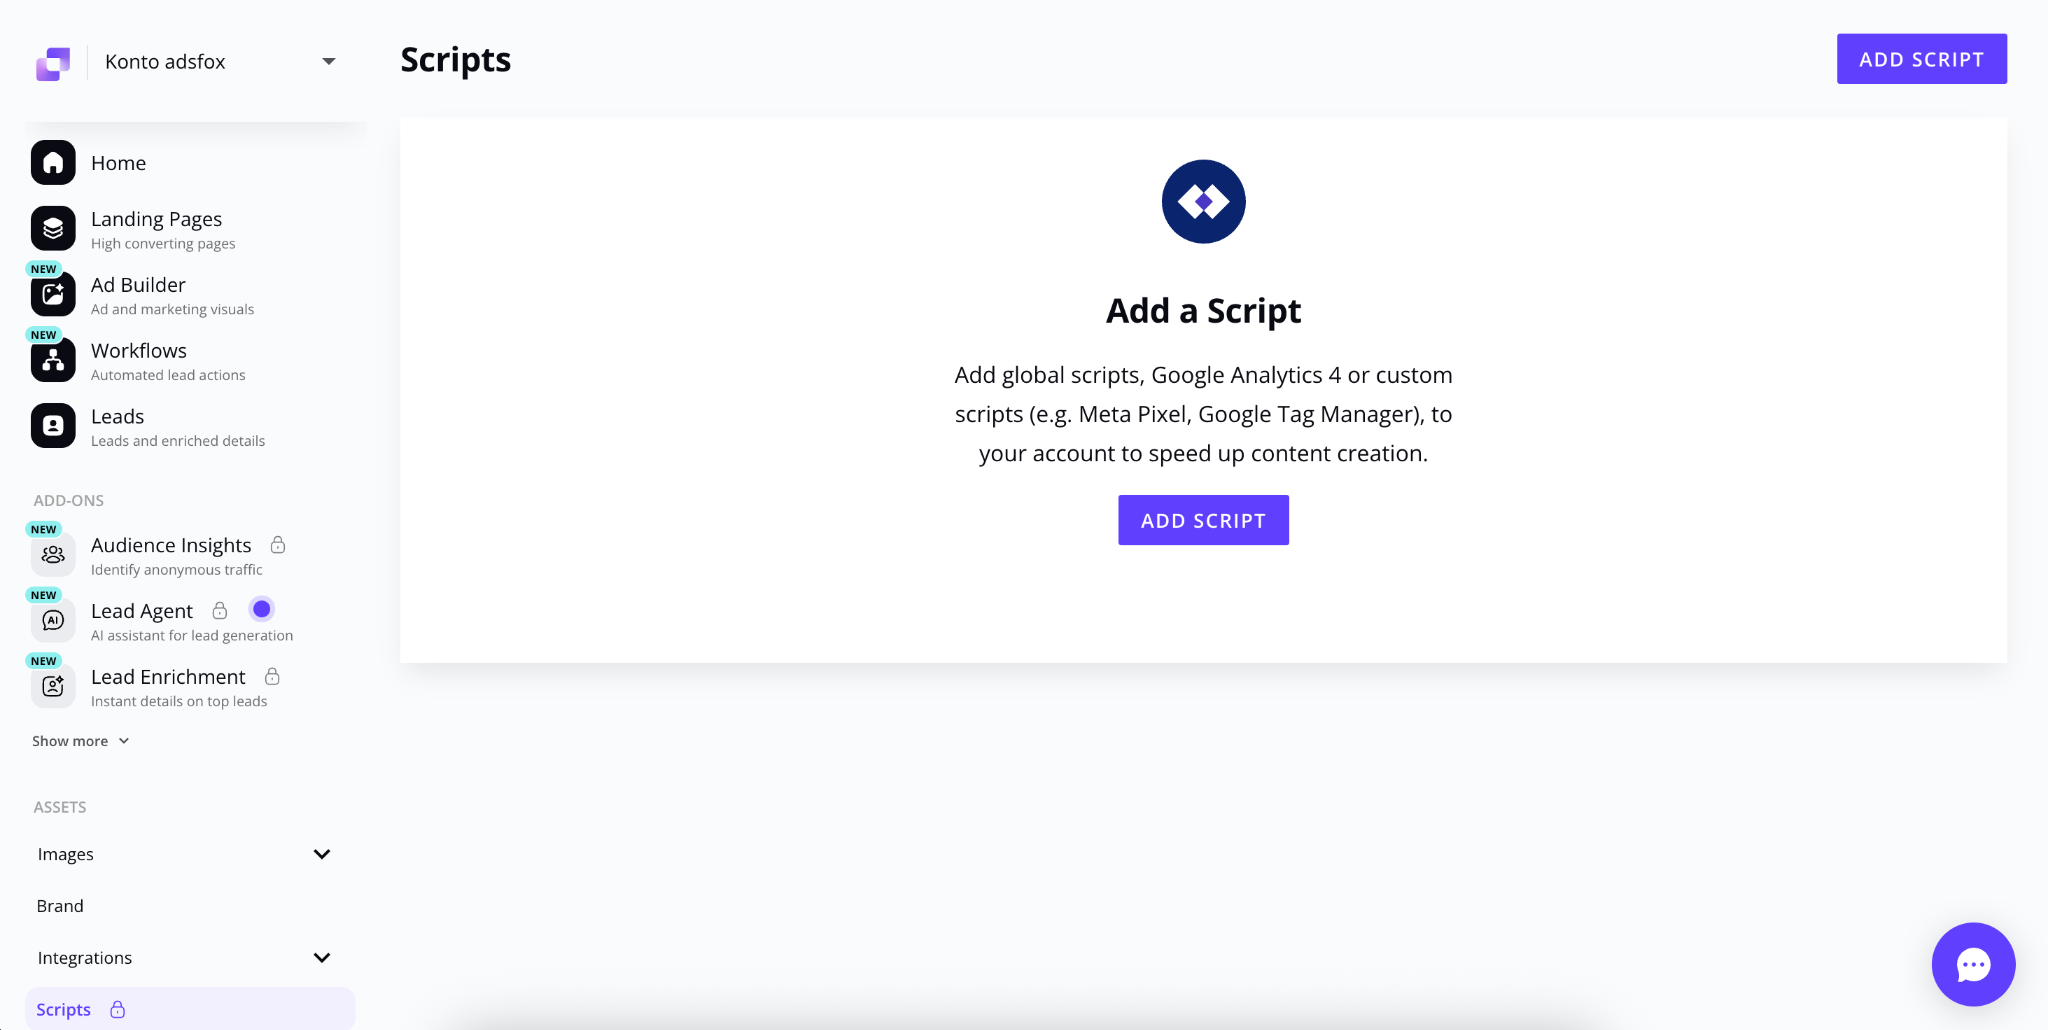Image resolution: width=2048 pixels, height=1030 pixels.
Task: Click the purple dot beside Lead Agent
Action: tap(262, 609)
